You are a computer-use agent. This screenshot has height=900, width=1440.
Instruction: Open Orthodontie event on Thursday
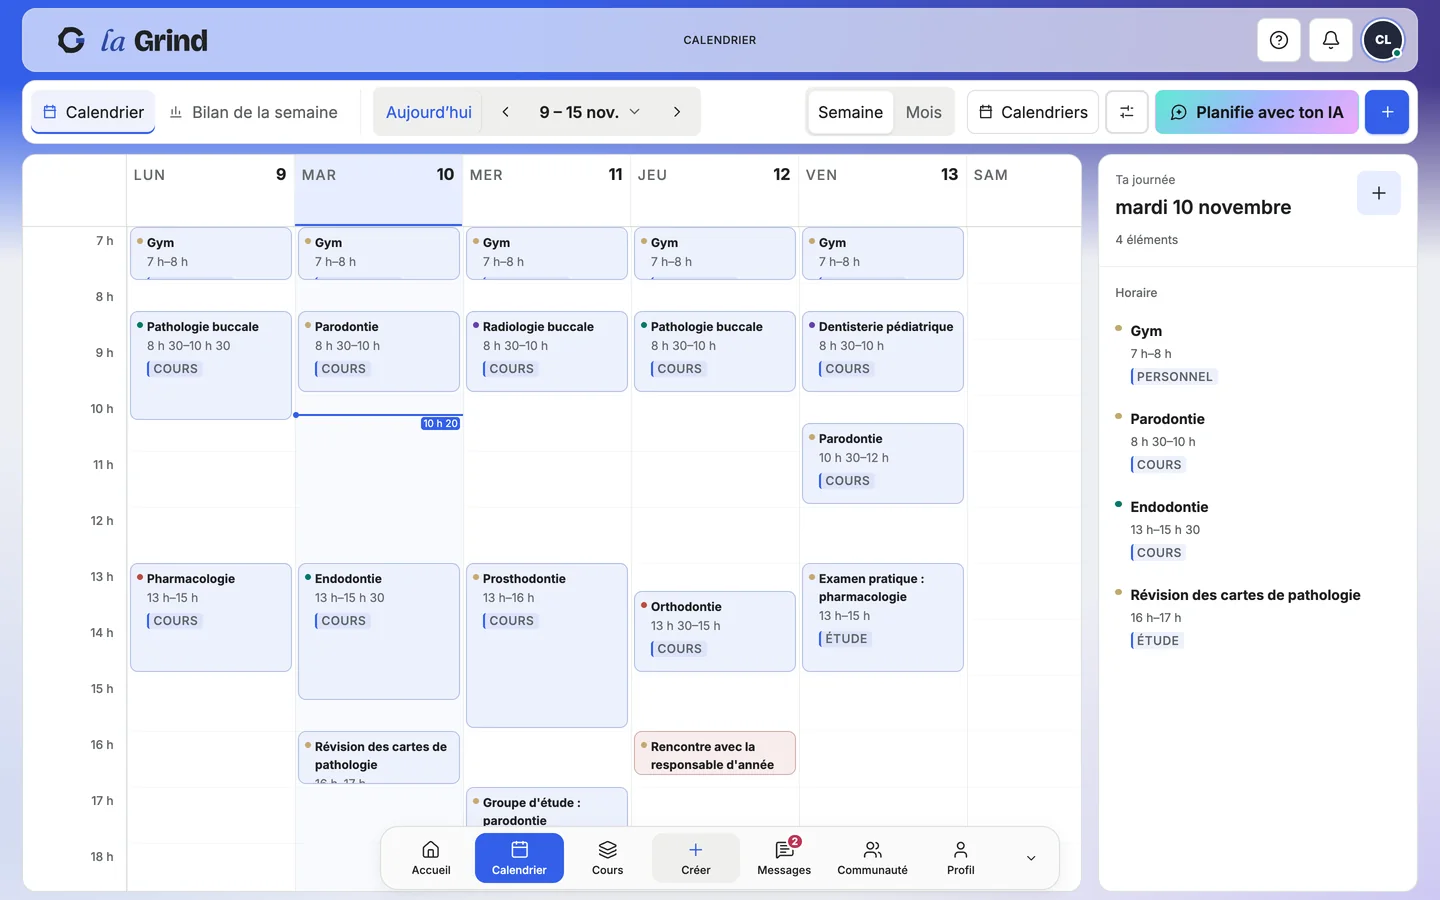715,631
